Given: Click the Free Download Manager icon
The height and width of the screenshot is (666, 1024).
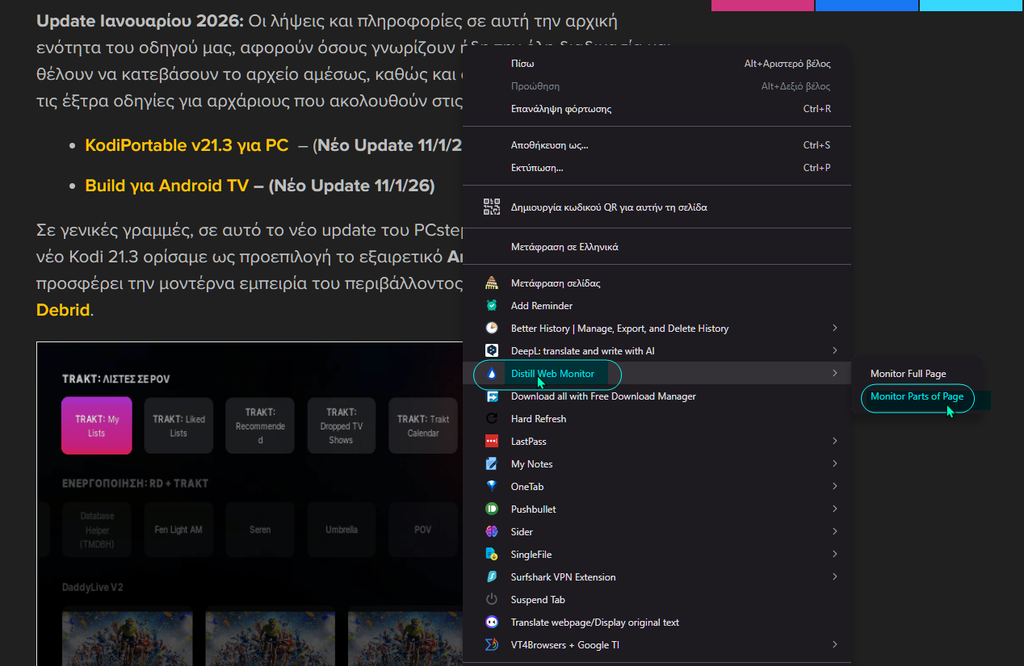Looking at the screenshot, I should coord(492,396).
